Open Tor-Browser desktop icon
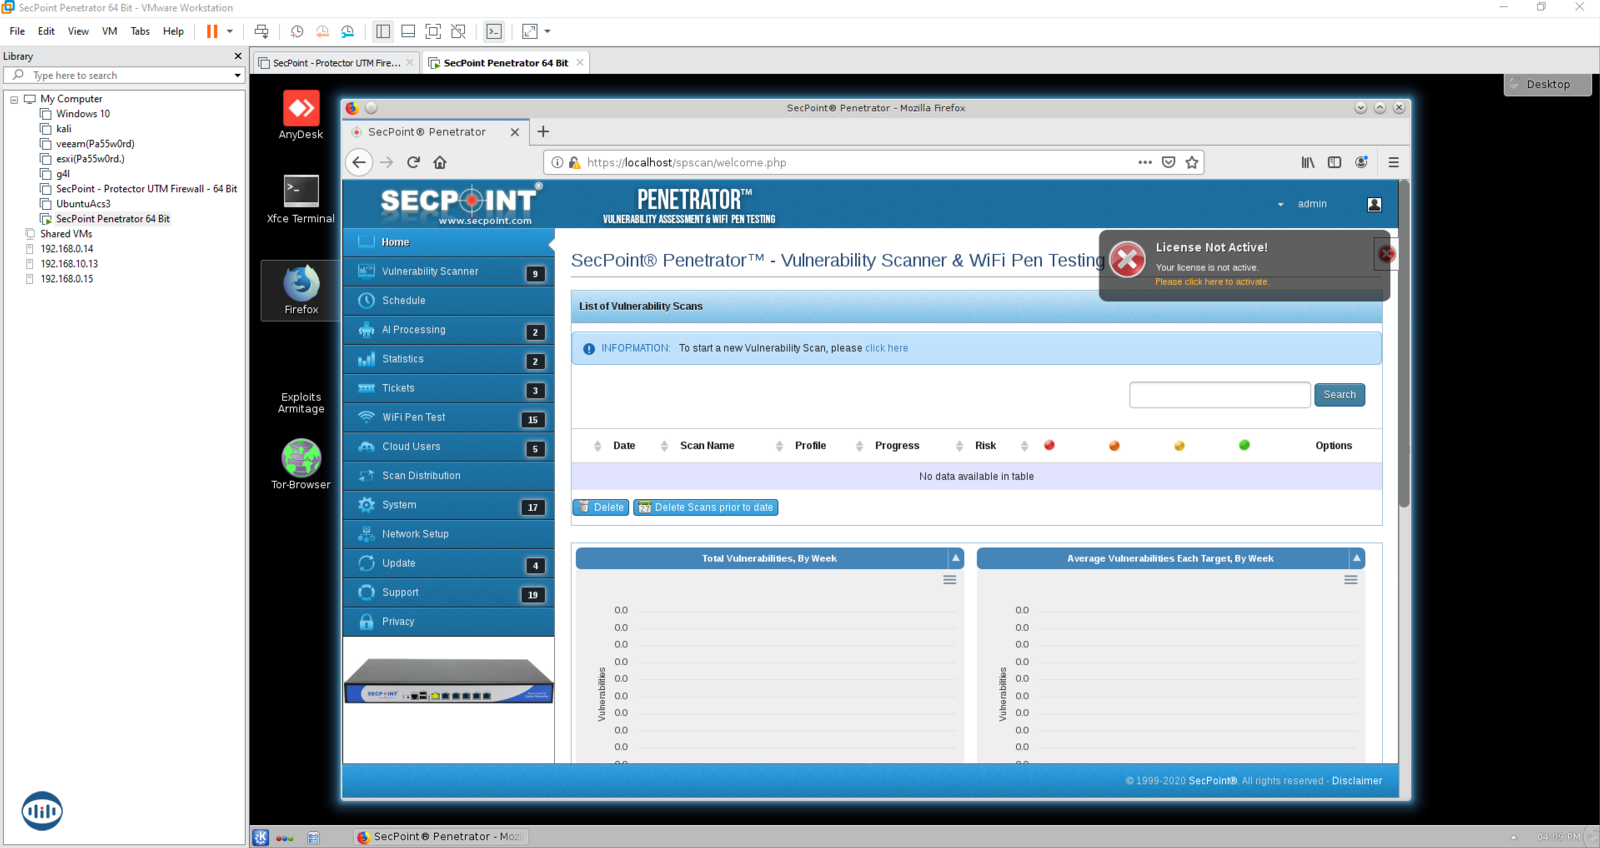Viewport: 1600px width, 848px height. [301, 459]
